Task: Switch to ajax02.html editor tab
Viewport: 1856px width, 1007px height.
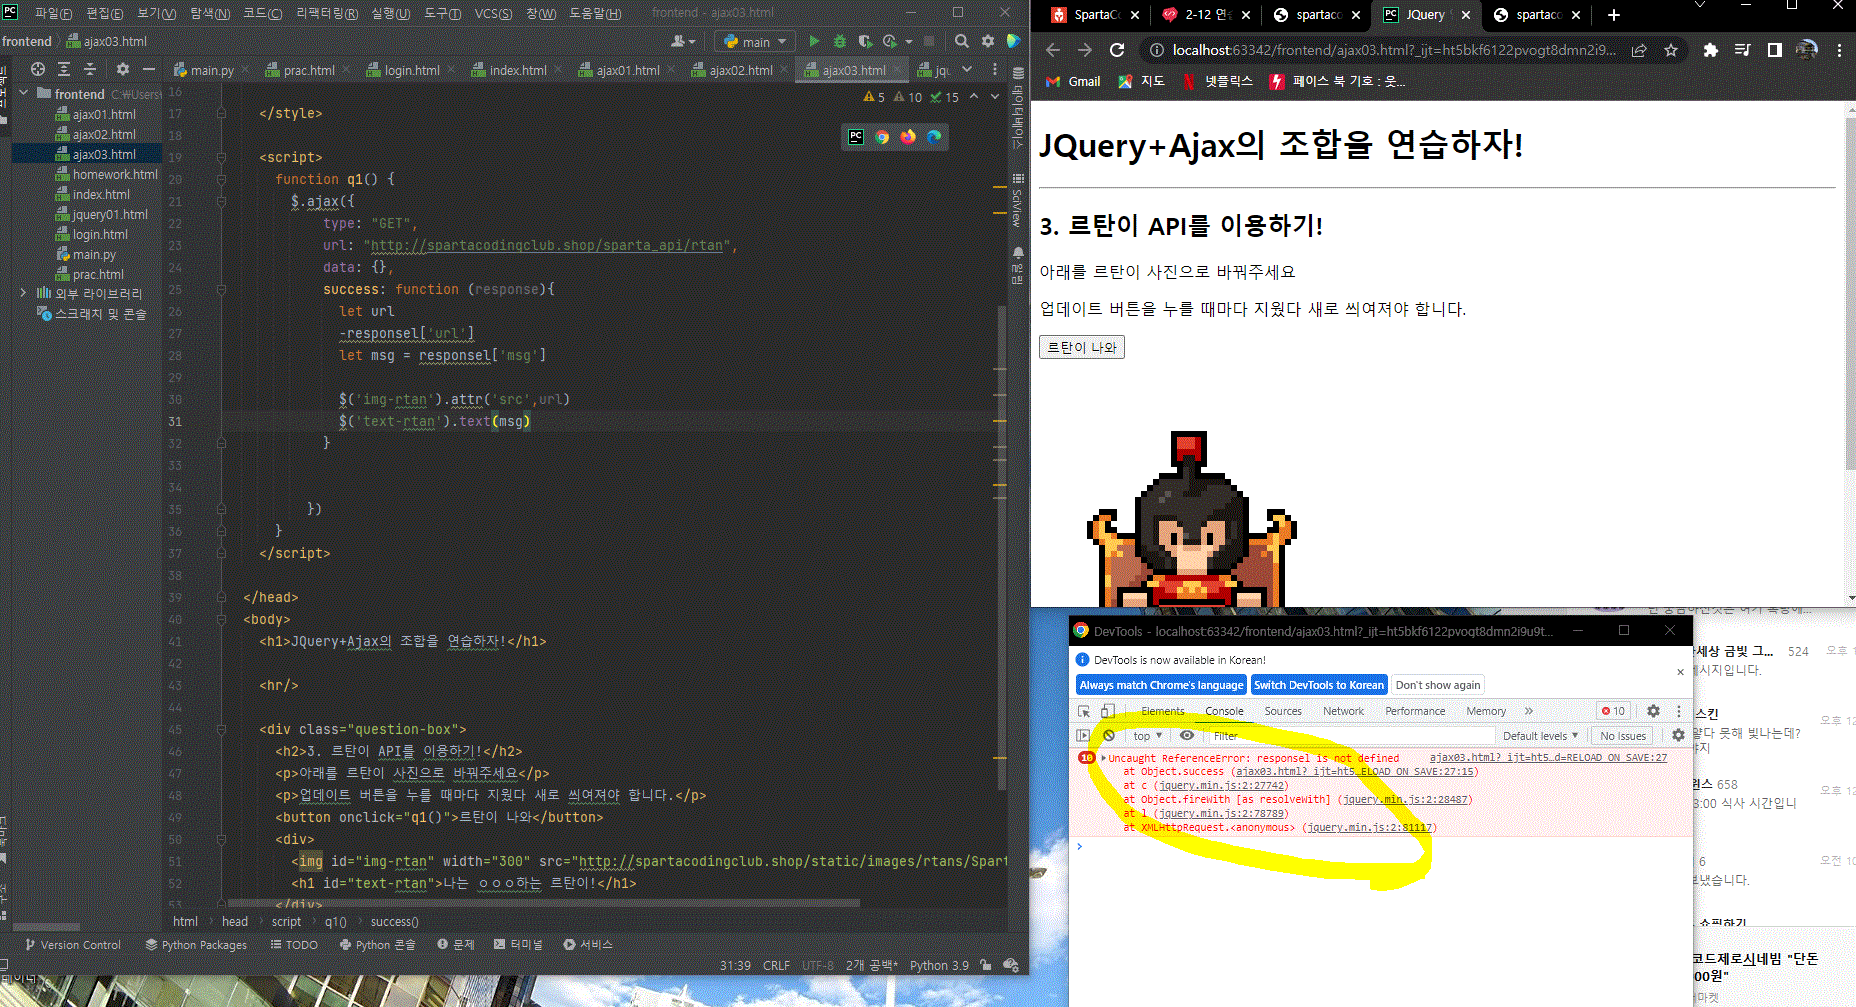Action: point(740,70)
